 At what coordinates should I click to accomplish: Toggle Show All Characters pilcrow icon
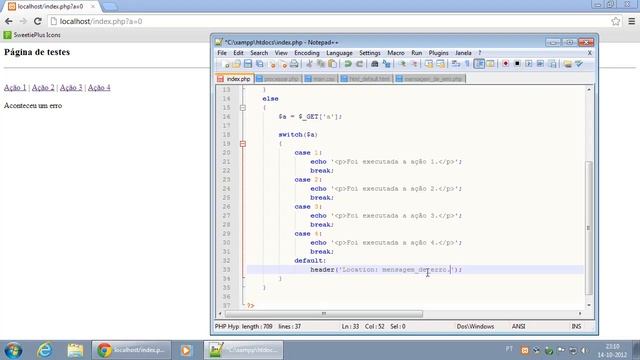pos(467,64)
